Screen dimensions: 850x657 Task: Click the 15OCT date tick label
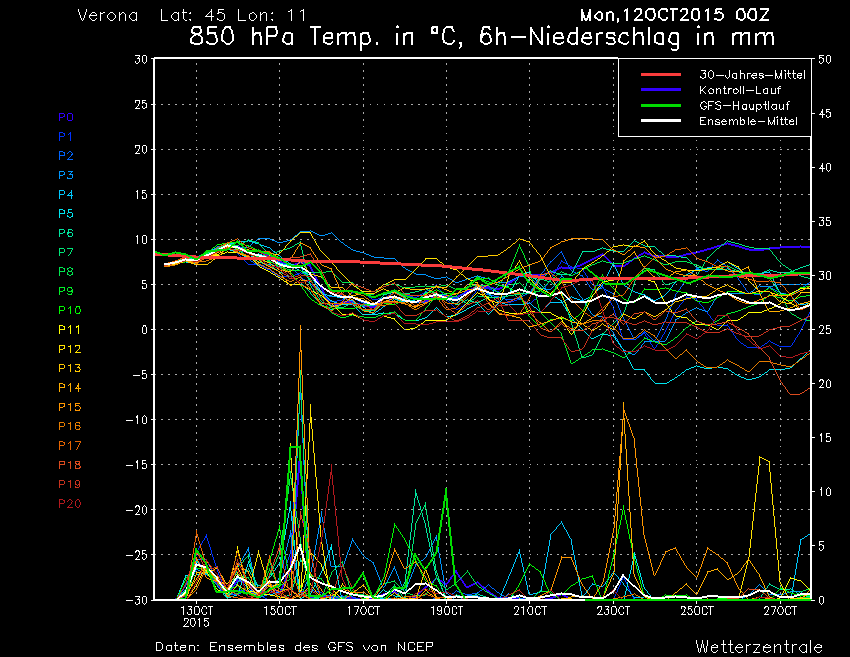tap(280, 611)
